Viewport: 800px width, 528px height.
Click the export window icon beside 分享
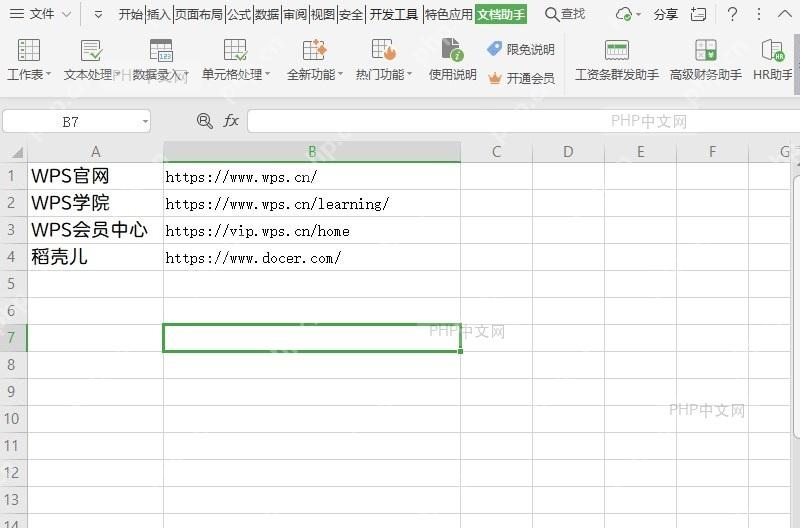point(698,14)
